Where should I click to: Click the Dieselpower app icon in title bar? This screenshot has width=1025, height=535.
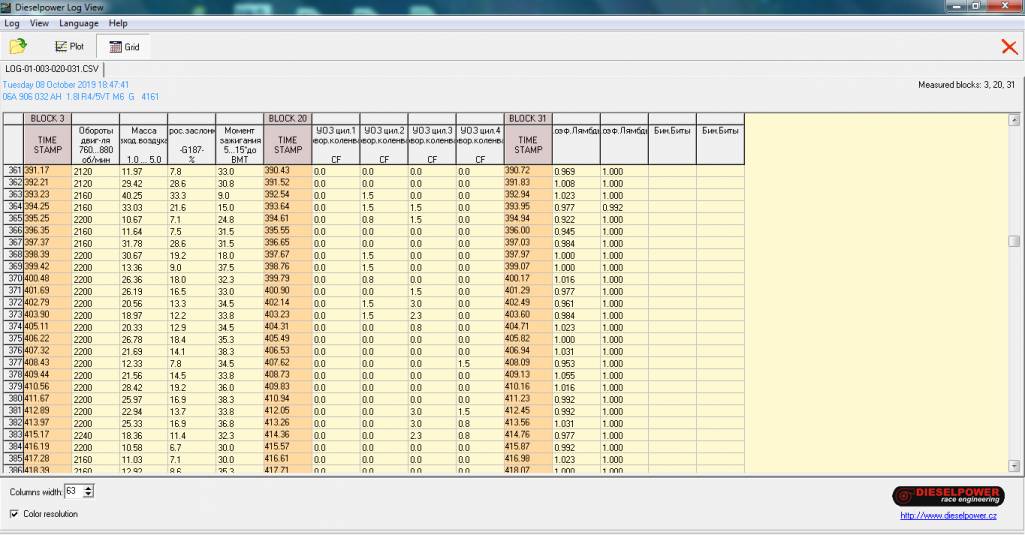[x=8, y=7]
